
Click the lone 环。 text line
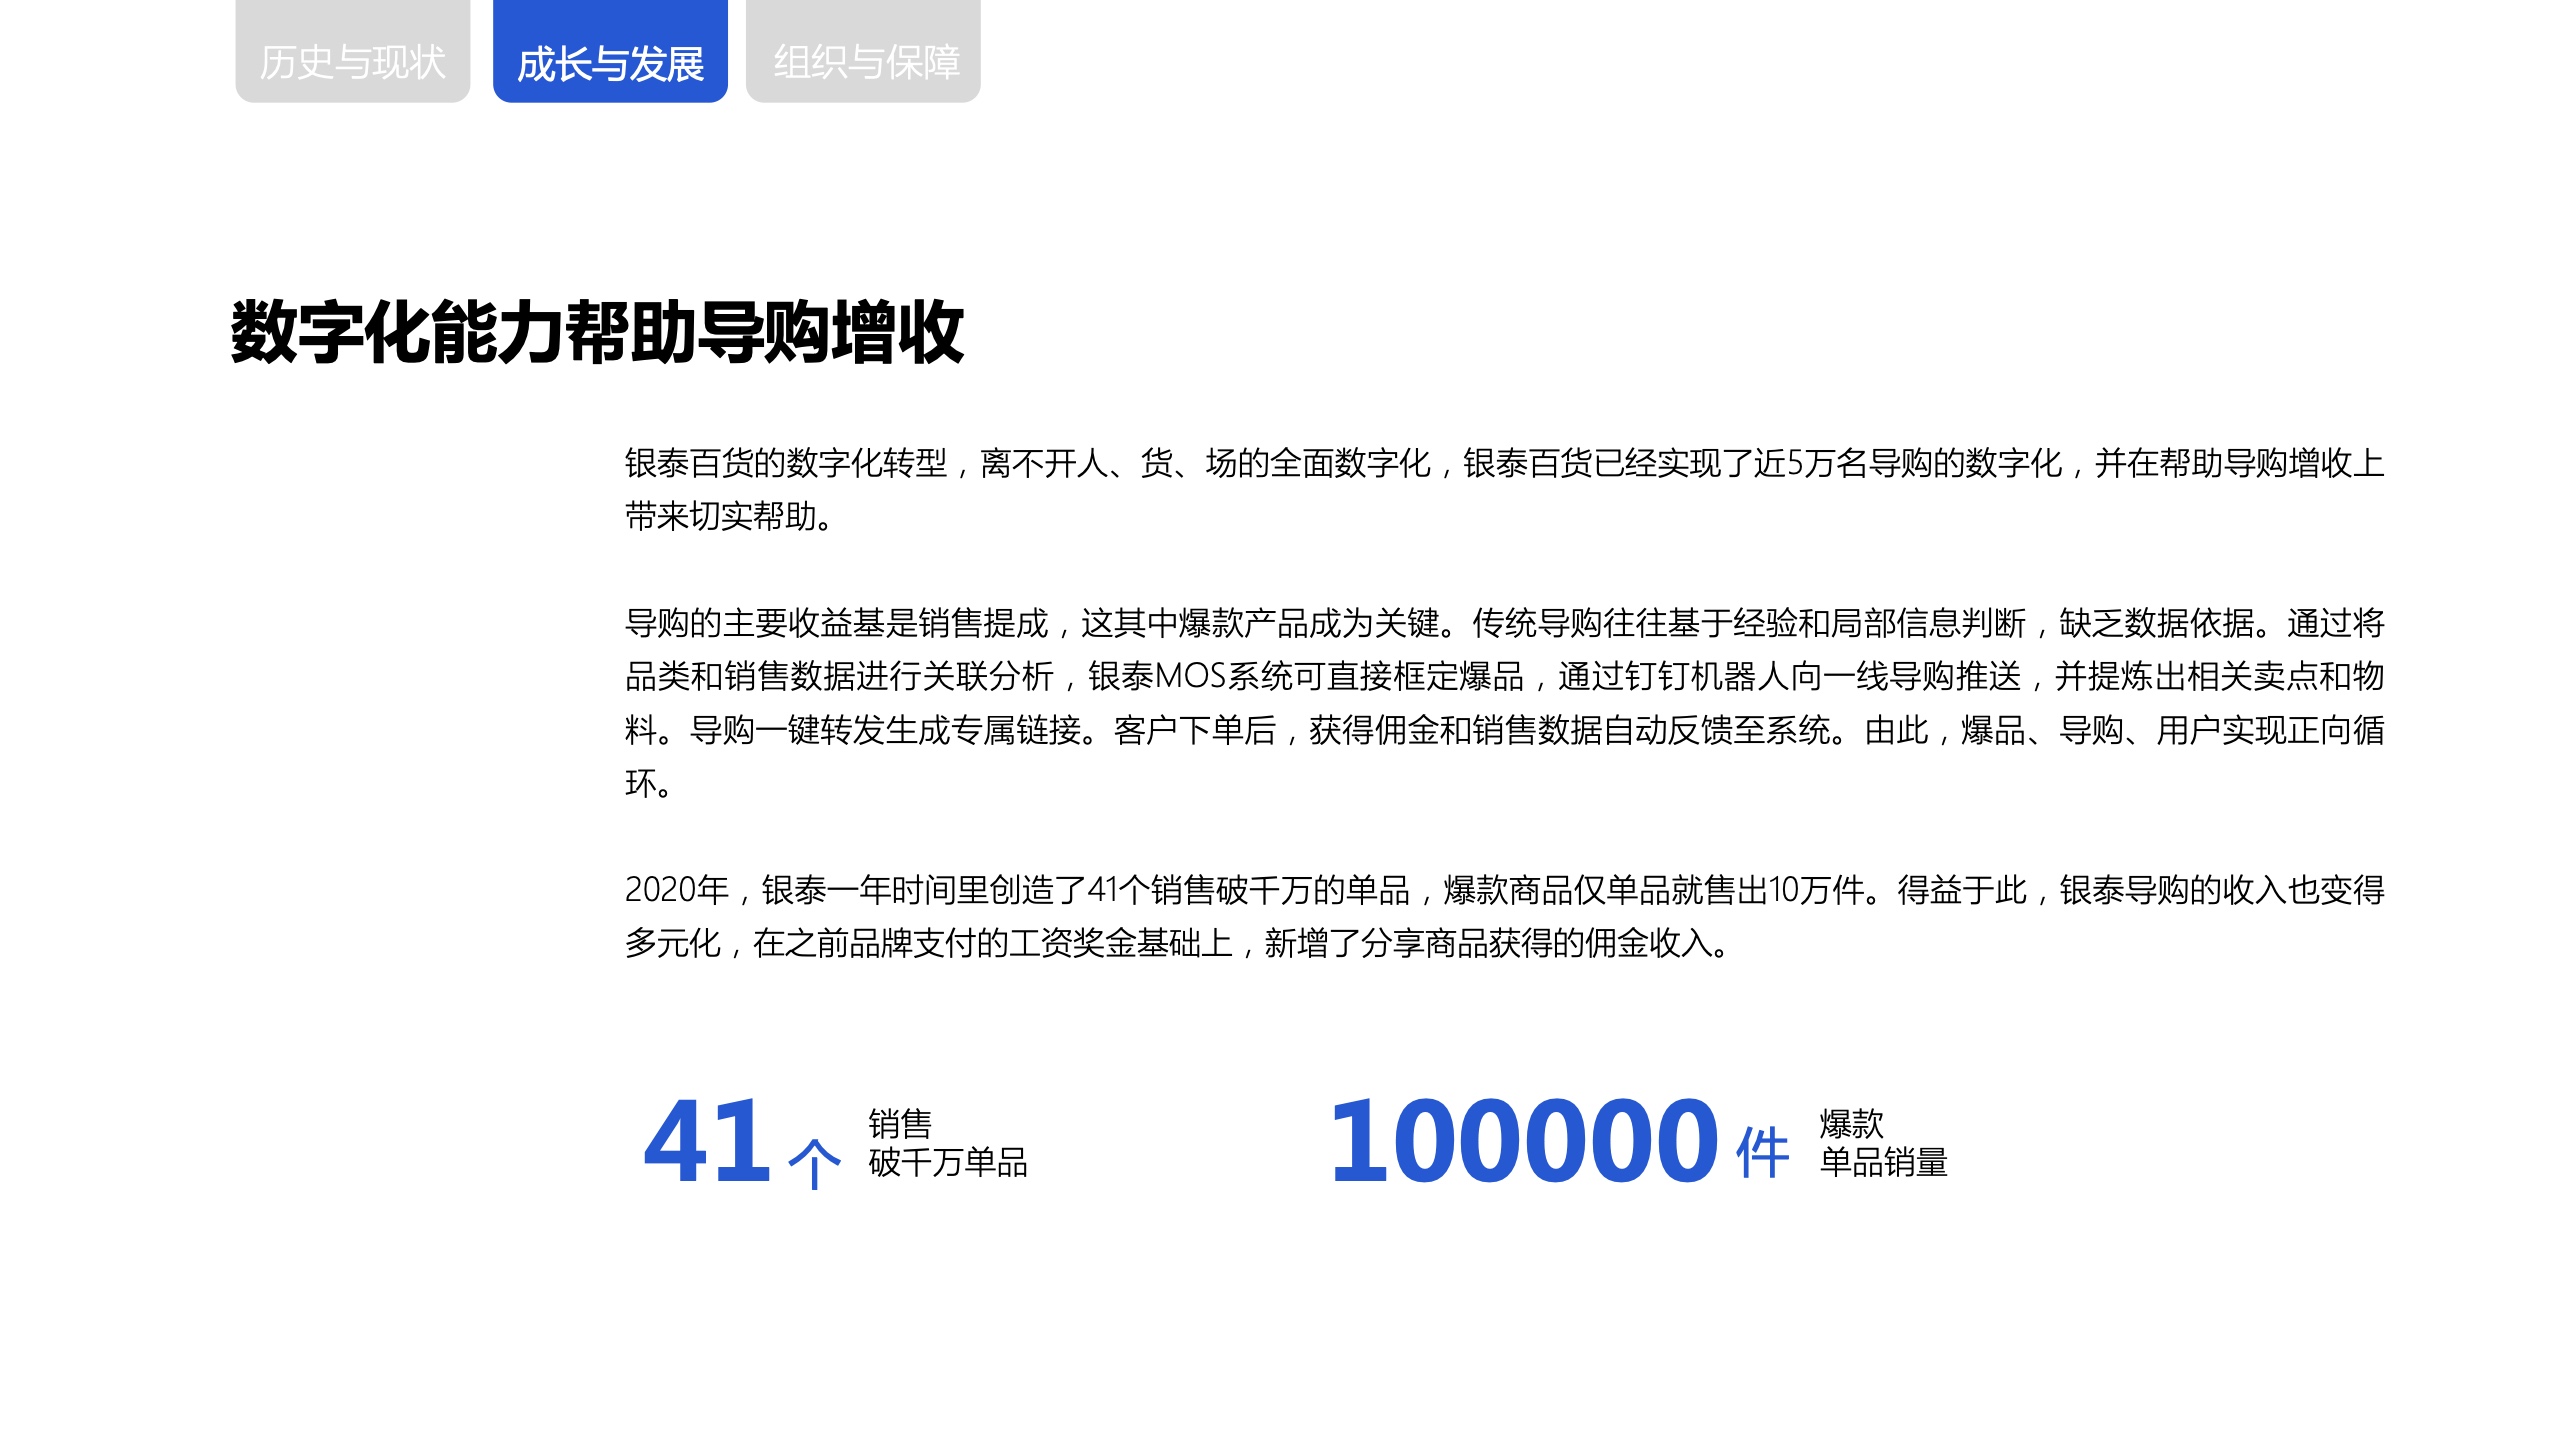click(x=647, y=783)
